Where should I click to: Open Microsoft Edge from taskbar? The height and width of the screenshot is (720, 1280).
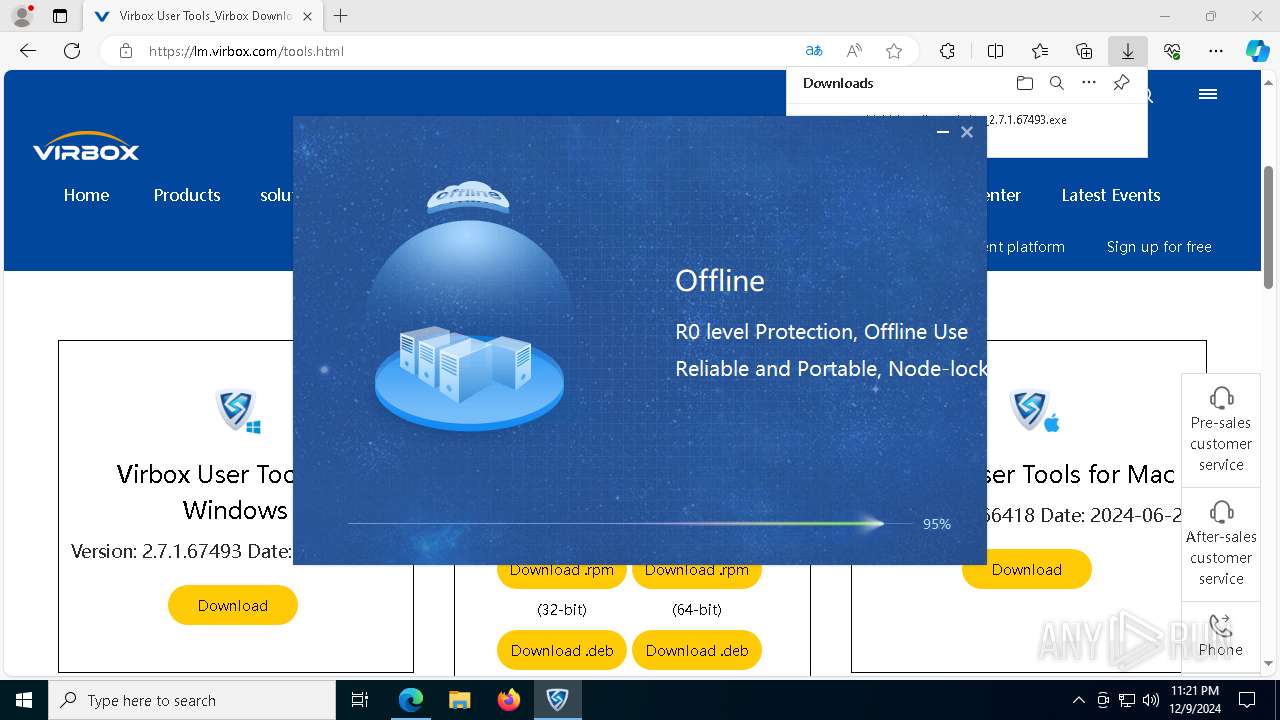(x=411, y=700)
